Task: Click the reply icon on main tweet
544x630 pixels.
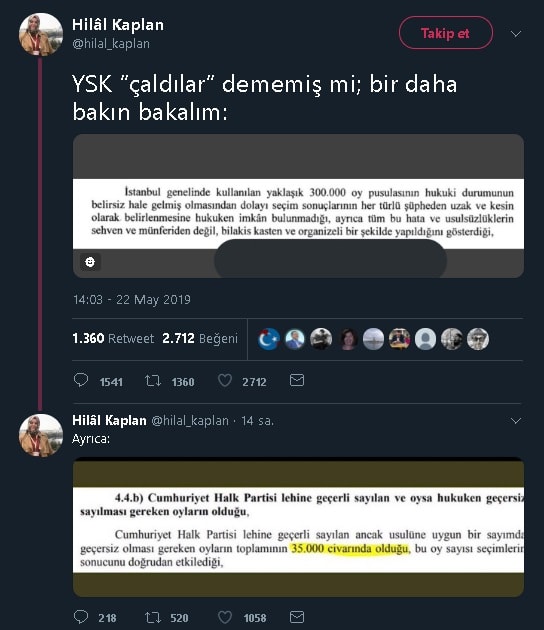Action: tap(81, 380)
